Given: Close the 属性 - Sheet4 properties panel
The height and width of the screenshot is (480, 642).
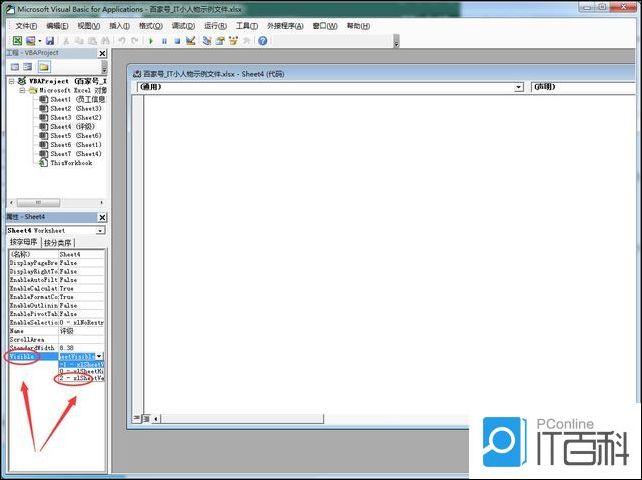Looking at the screenshot, I should tap(102, 217).
